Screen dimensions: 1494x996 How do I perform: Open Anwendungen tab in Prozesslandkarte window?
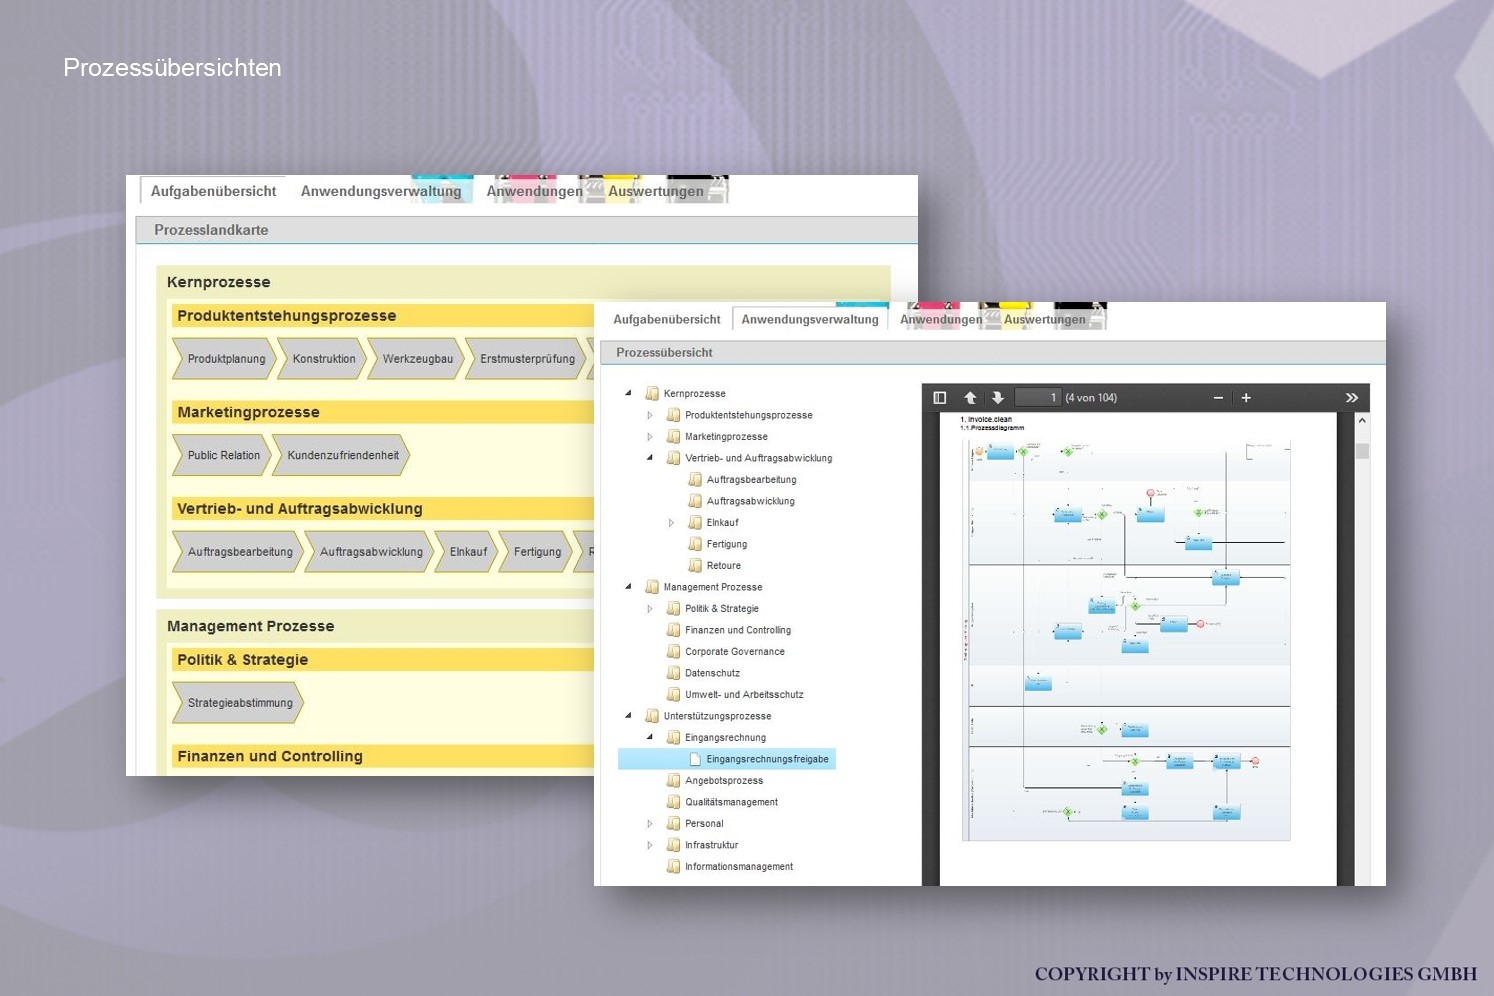pos(534,191)
